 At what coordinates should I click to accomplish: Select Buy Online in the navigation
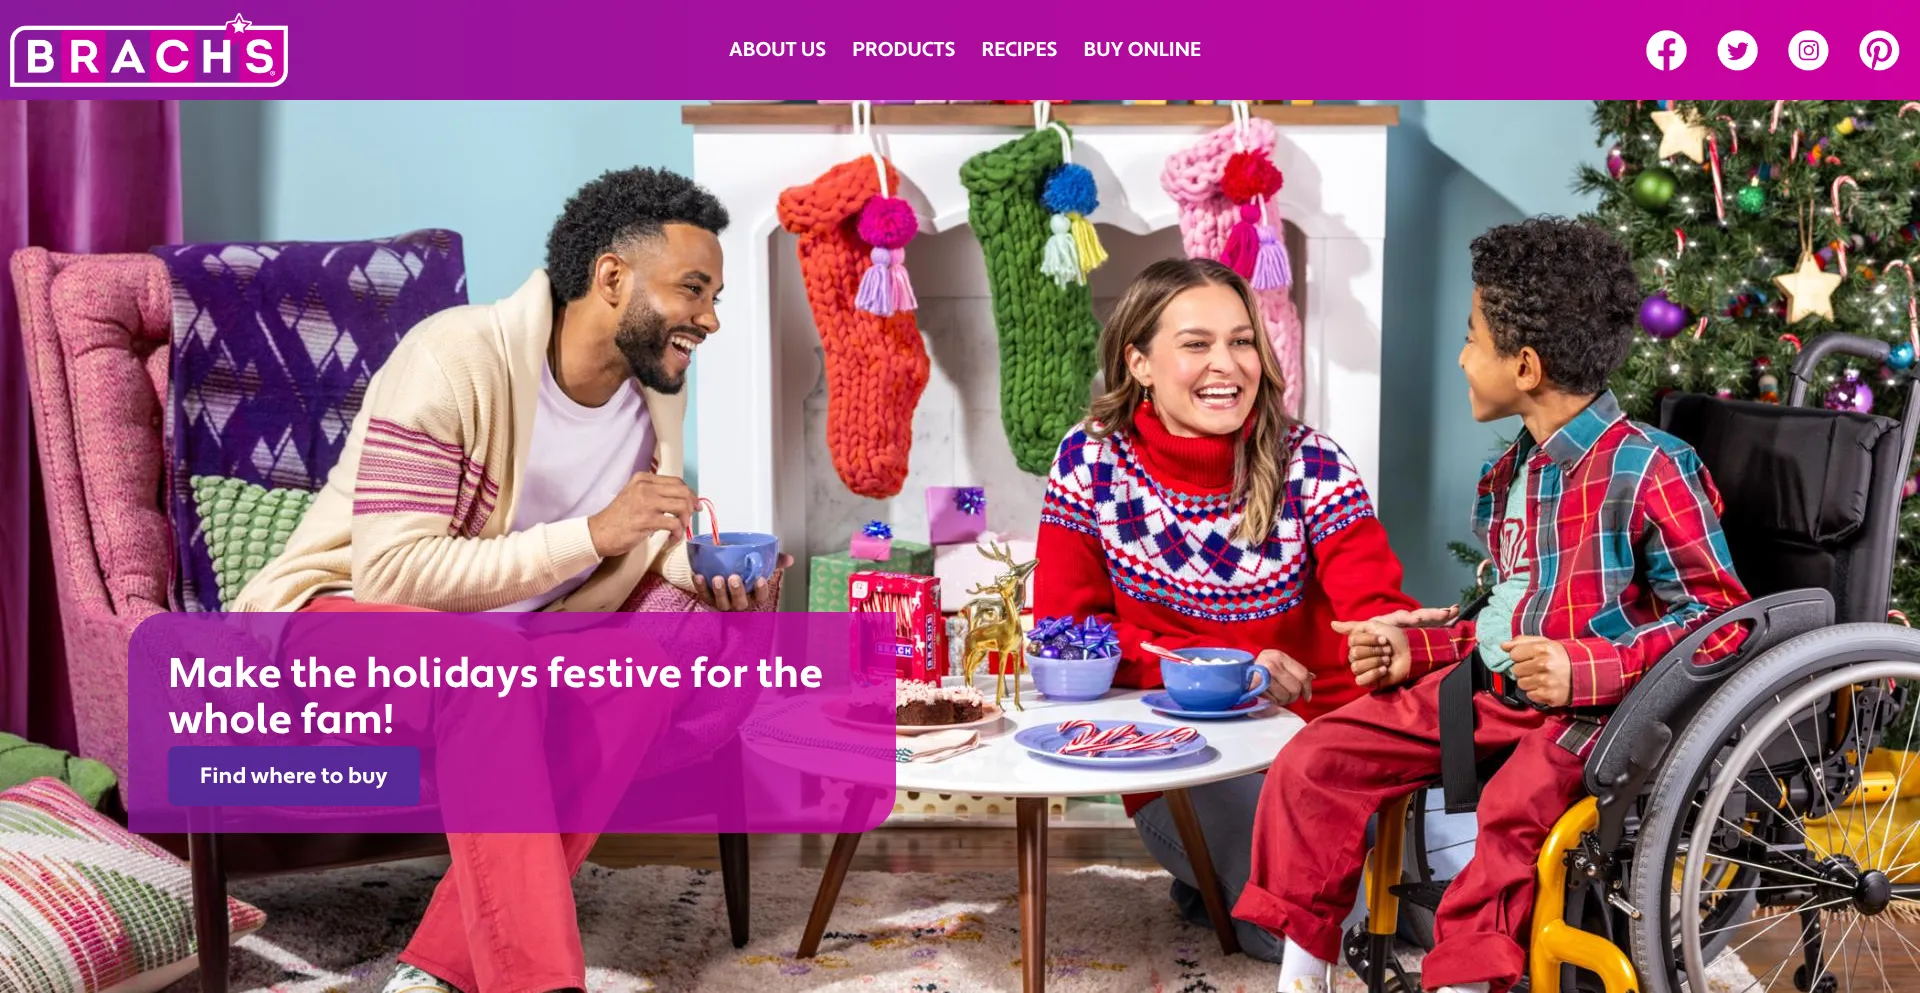pos(1142,49)
